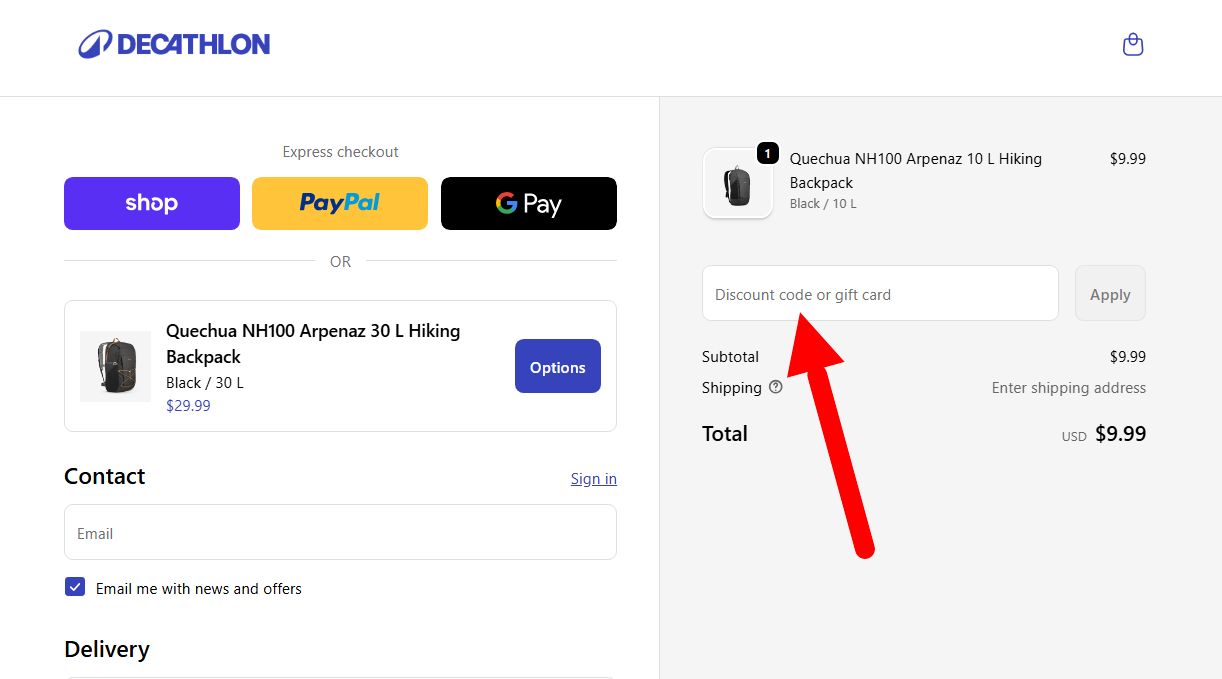Select Google Pay express checkout
The width and height of the screenshot is (1222, 679).
pyautogui.click(x=529, y=203)
